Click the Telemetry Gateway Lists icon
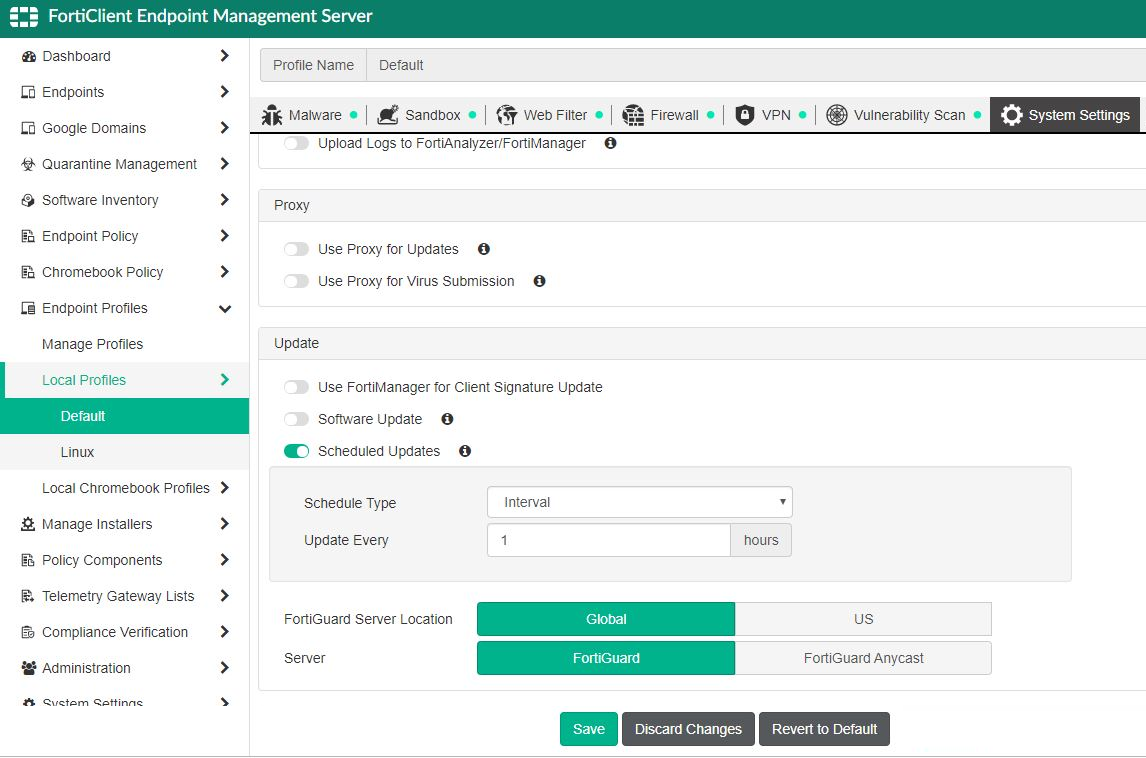The image size is (1146, 758). click(29, 596)
